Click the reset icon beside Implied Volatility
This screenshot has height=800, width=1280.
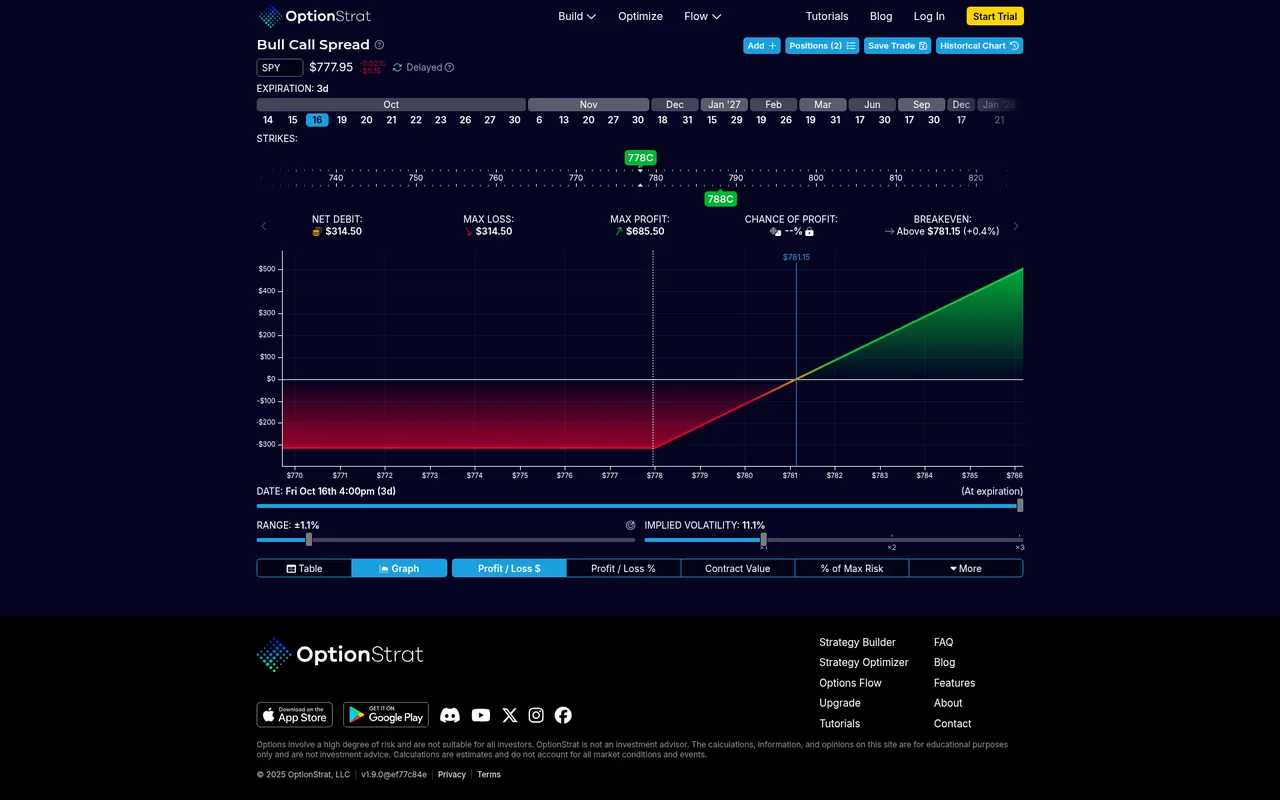(631, 525)
